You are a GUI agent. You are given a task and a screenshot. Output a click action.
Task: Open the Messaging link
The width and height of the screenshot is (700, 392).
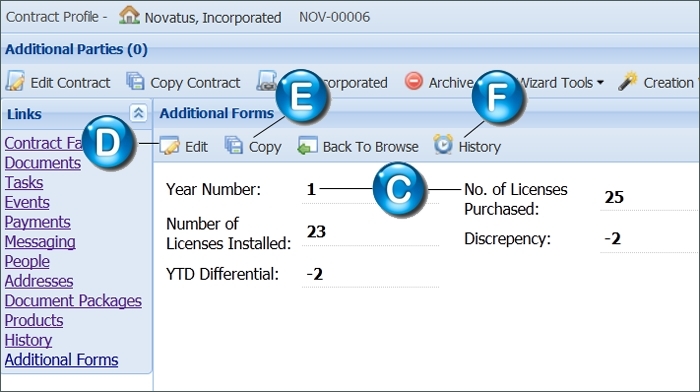click(40, 242)
